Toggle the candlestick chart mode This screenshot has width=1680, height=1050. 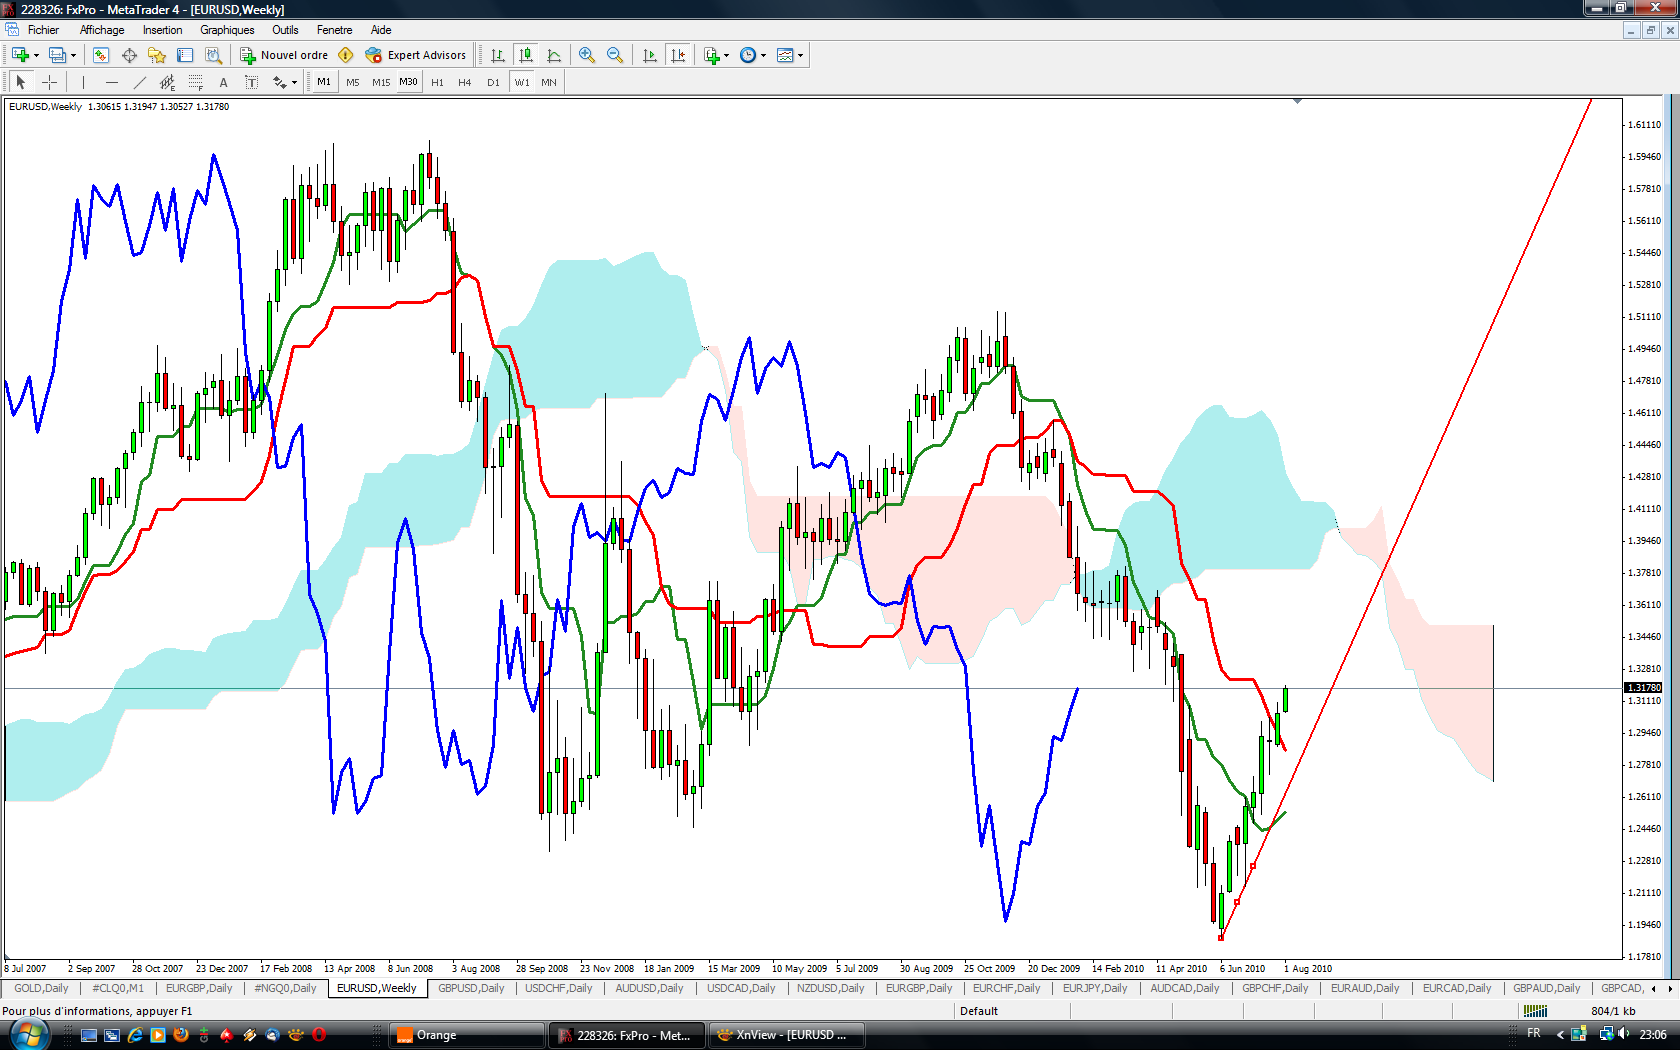click(x=525, y=55)
